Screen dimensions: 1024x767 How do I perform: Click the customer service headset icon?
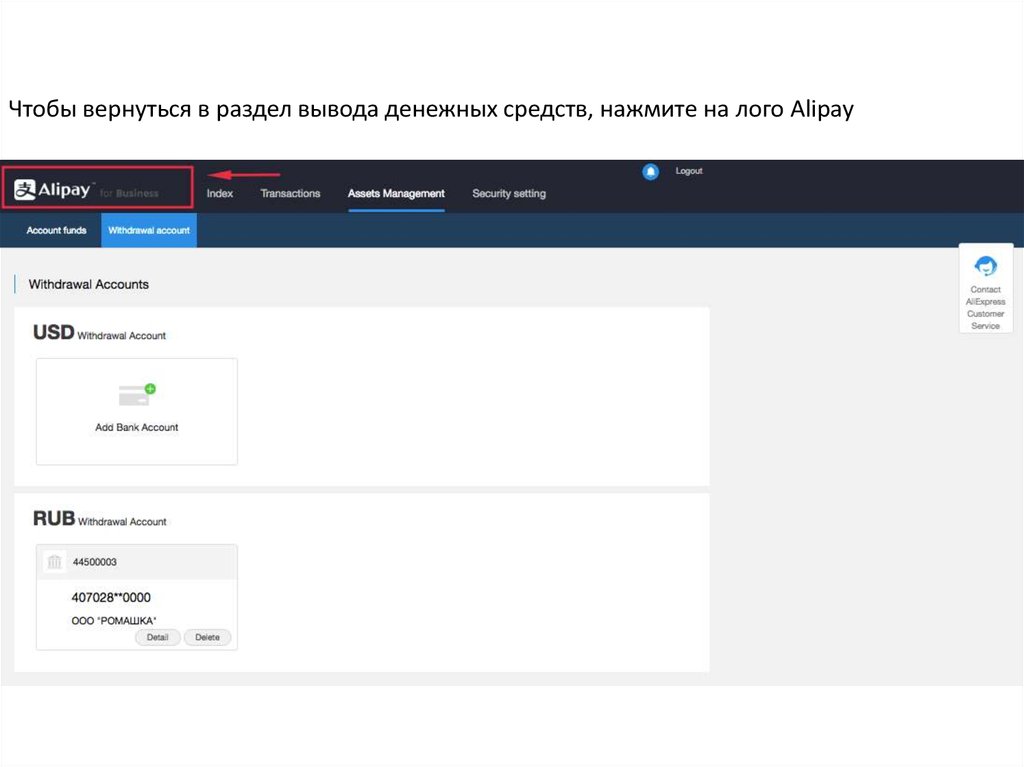[985, 266]
